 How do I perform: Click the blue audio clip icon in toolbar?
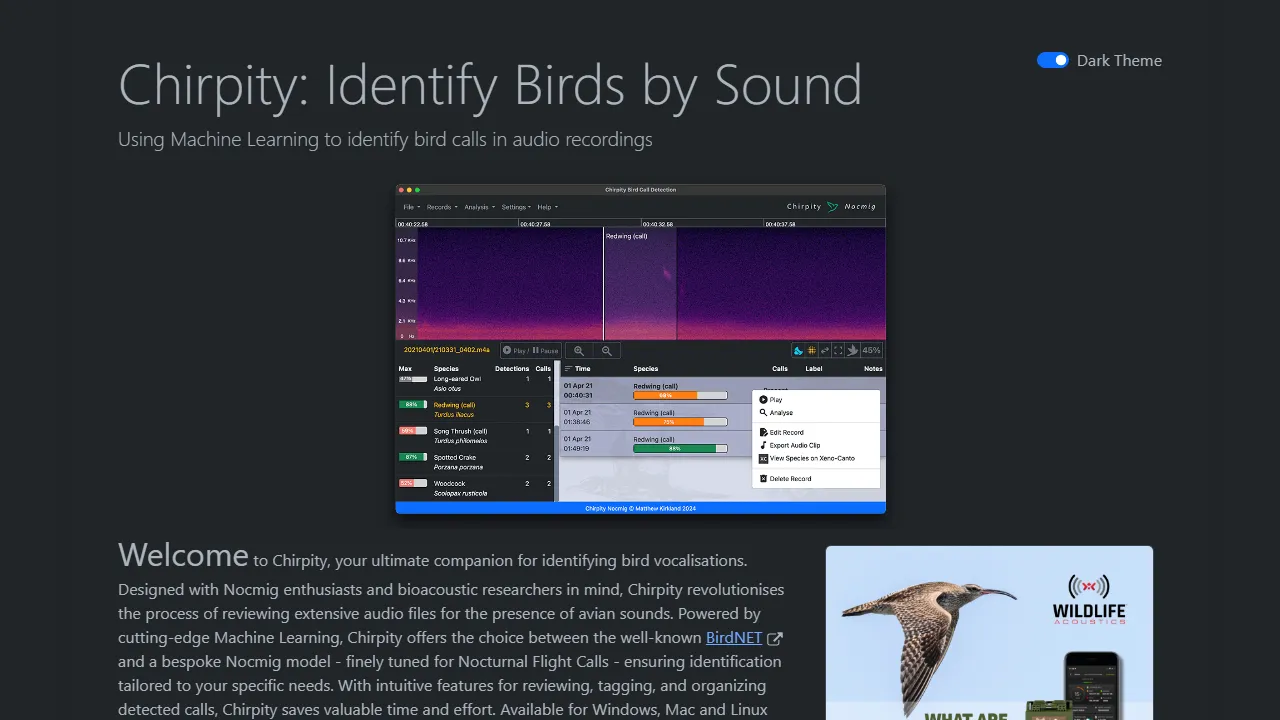[x=797, y=350]
